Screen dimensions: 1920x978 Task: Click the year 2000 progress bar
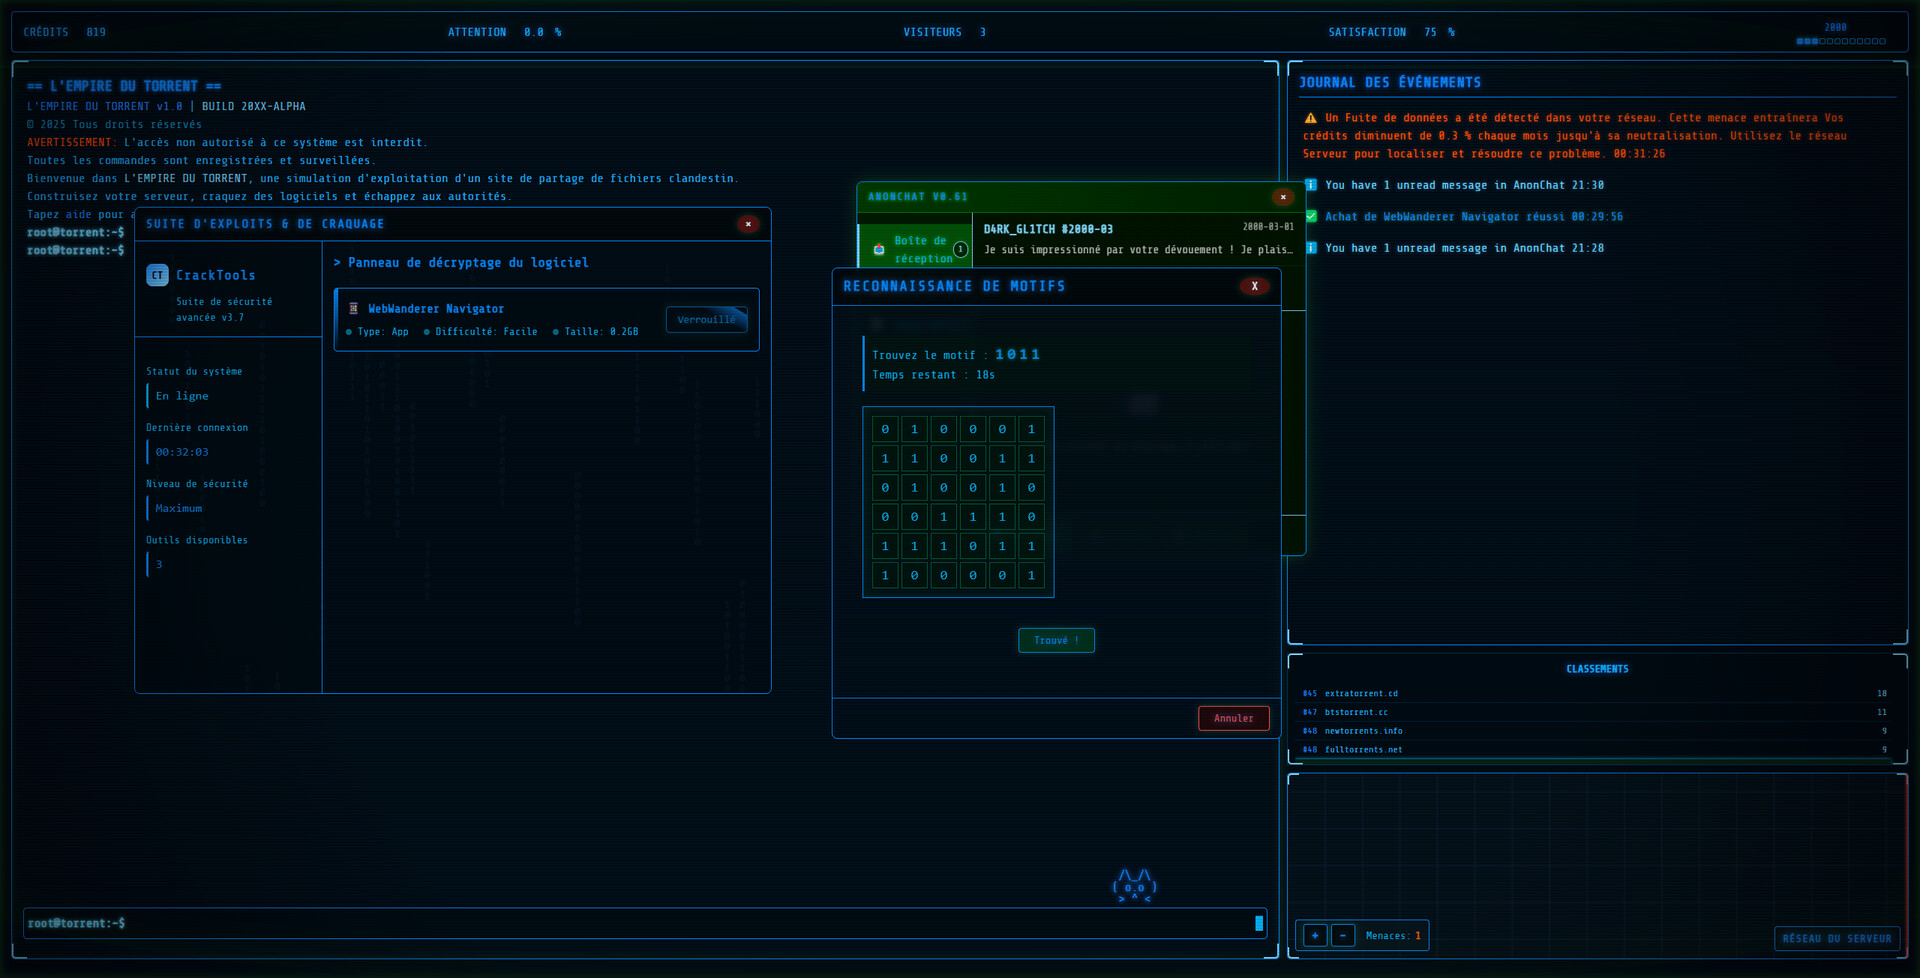(1840, 41)
